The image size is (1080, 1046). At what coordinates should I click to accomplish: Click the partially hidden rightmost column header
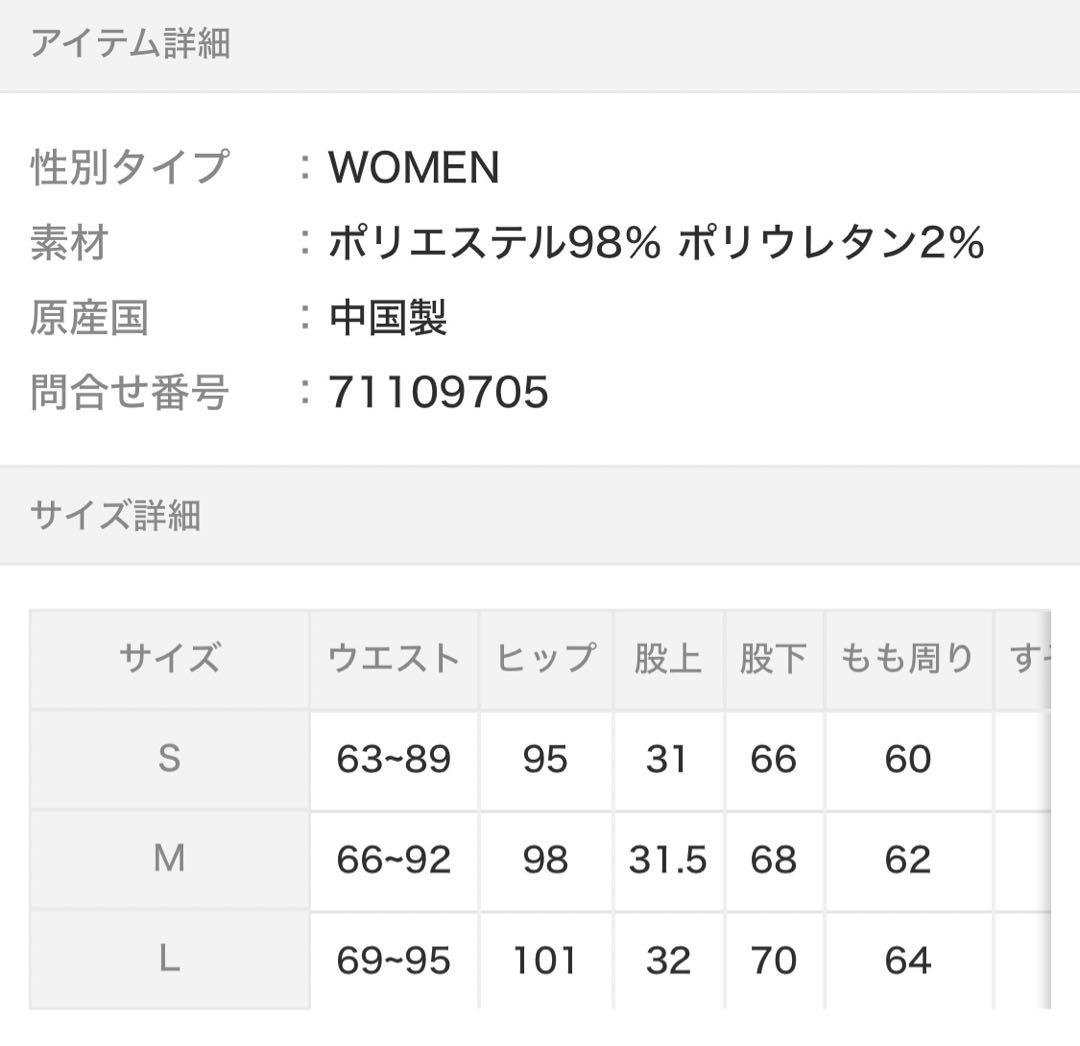click(x=1022, y=659)
